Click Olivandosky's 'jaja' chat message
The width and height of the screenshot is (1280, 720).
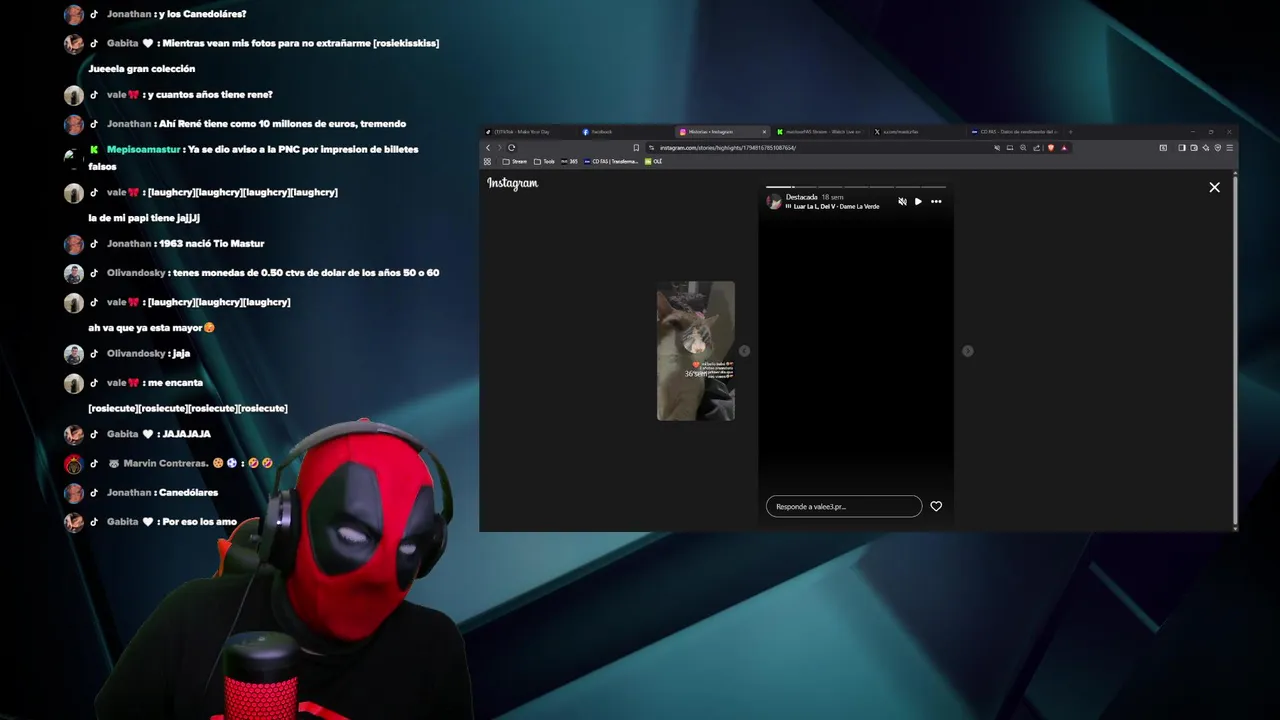point(181,353)
